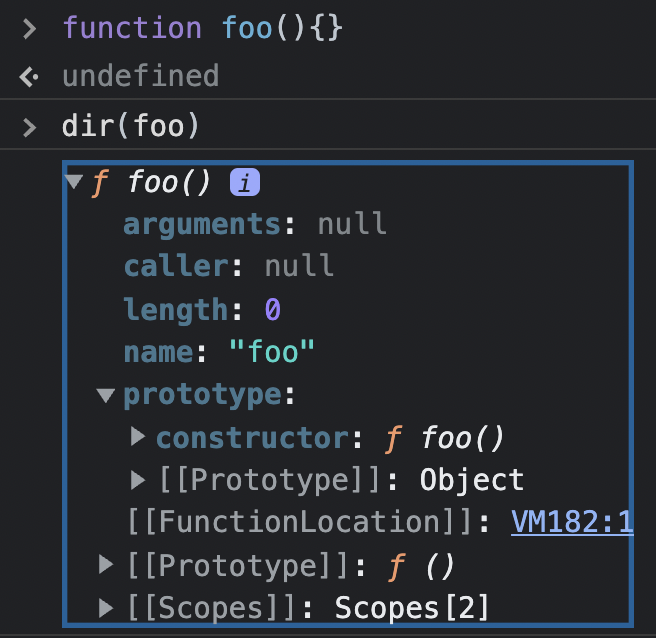Open the VM182:1 function location link

pos(572,522)
